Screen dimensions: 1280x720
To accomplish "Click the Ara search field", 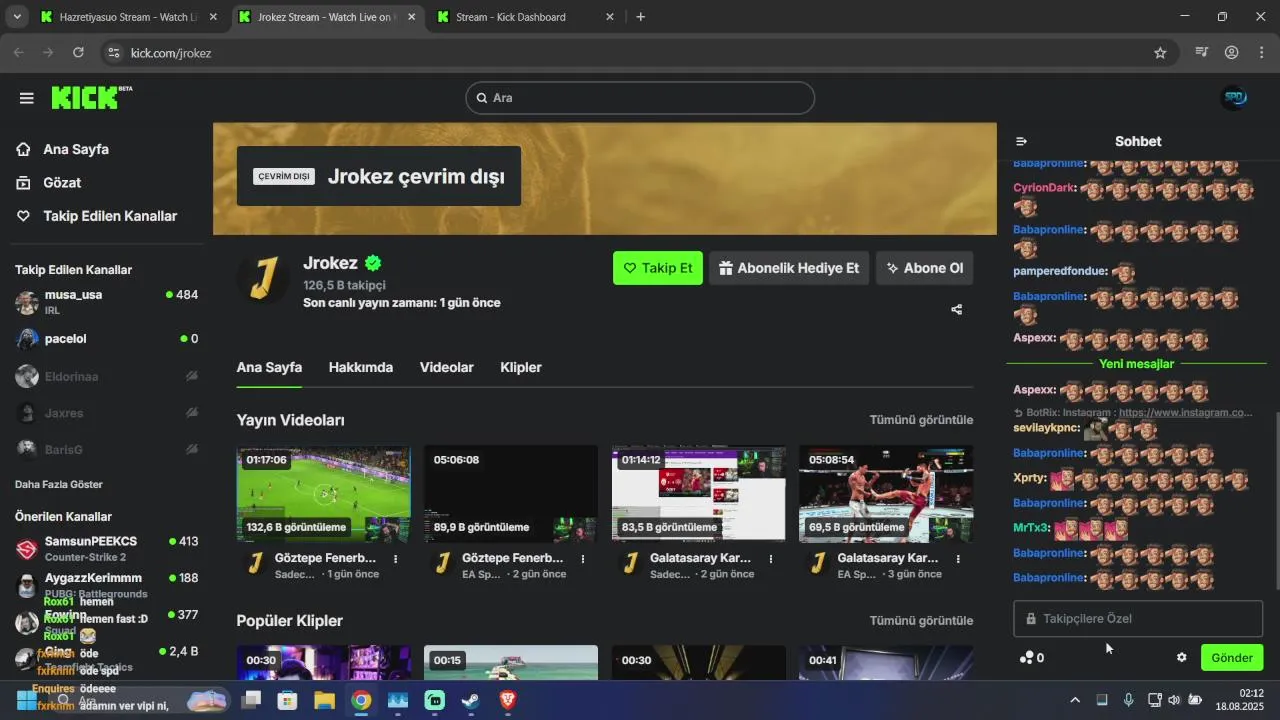I will pyautogui.click(x=640, y=98).
